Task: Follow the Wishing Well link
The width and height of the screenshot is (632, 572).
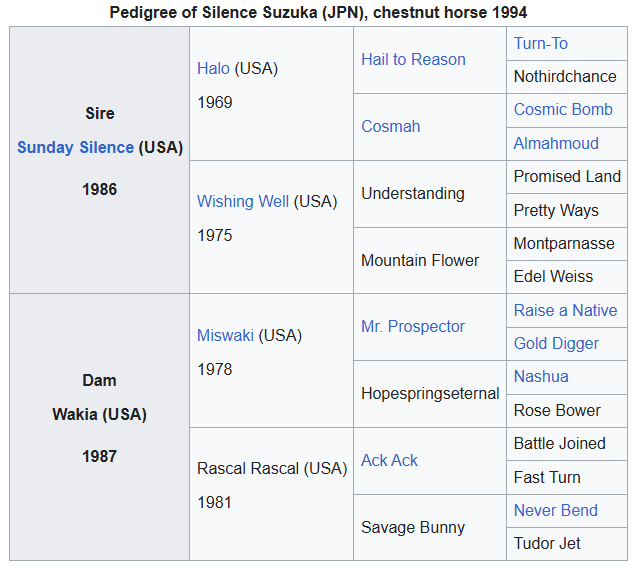Action: pos(243,202)
